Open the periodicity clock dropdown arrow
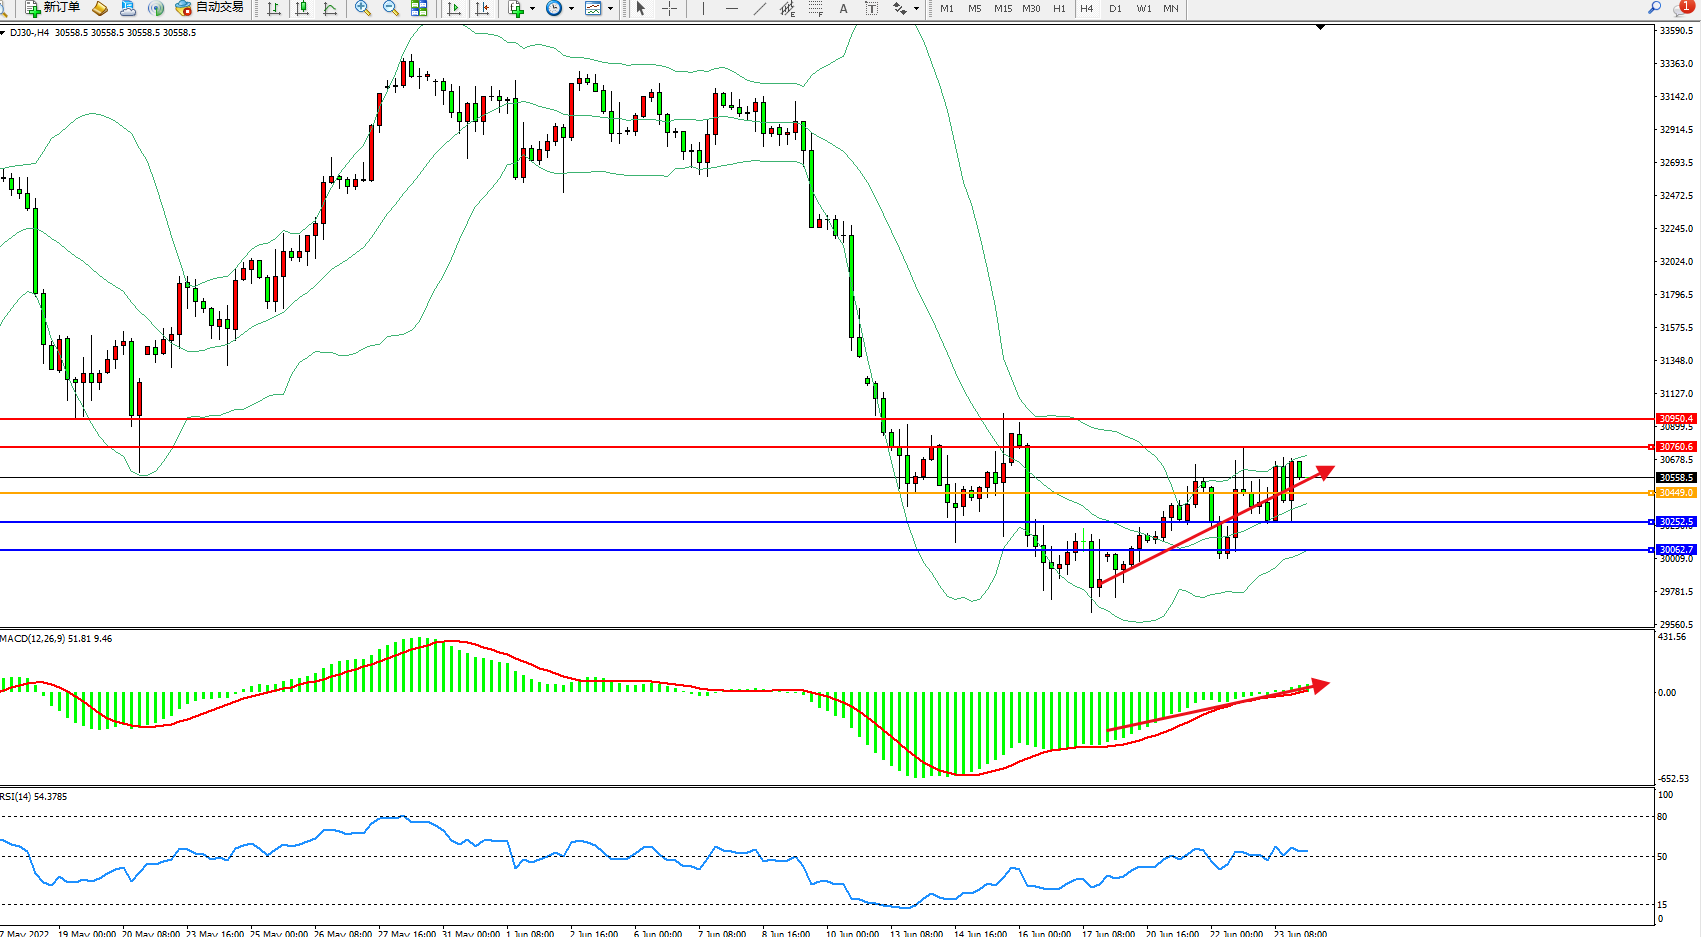This screenshot has width=1701, height=937. pos(571,8)
